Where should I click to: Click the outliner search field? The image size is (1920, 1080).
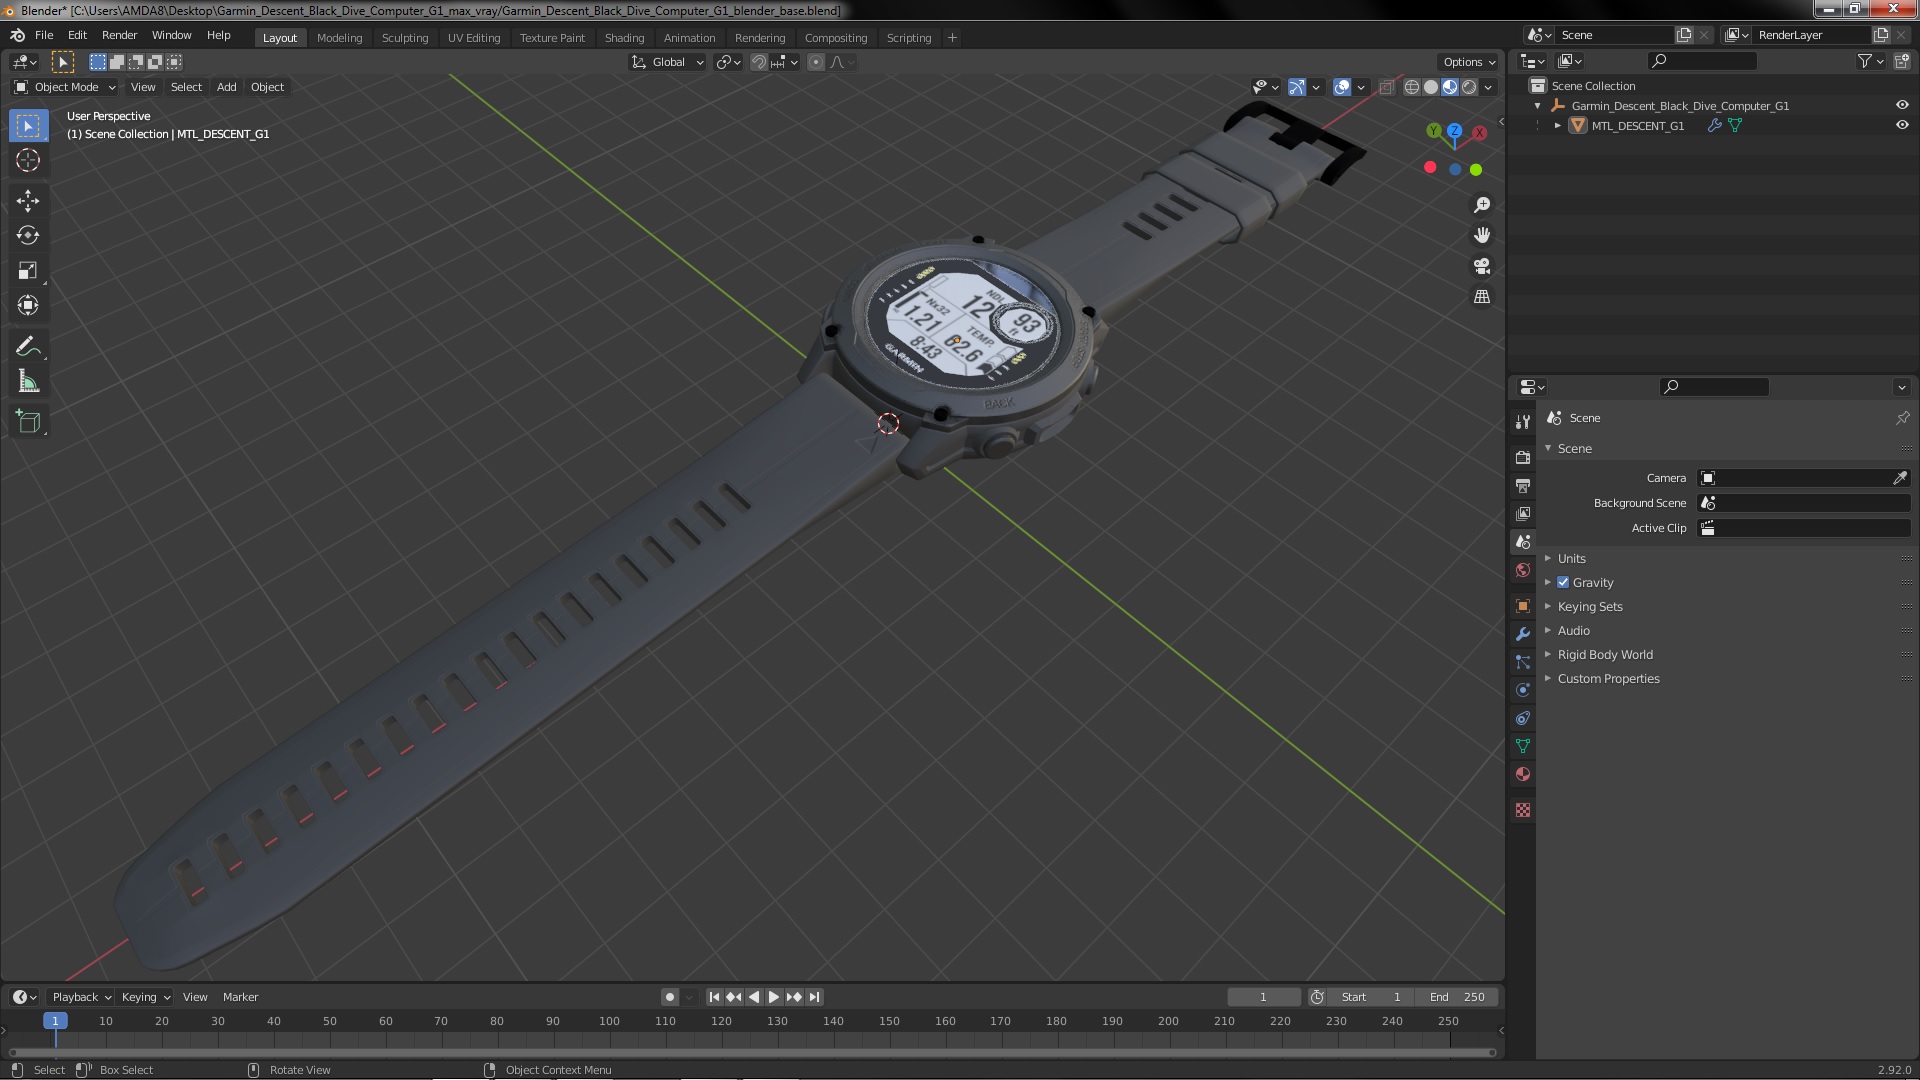1702,62
